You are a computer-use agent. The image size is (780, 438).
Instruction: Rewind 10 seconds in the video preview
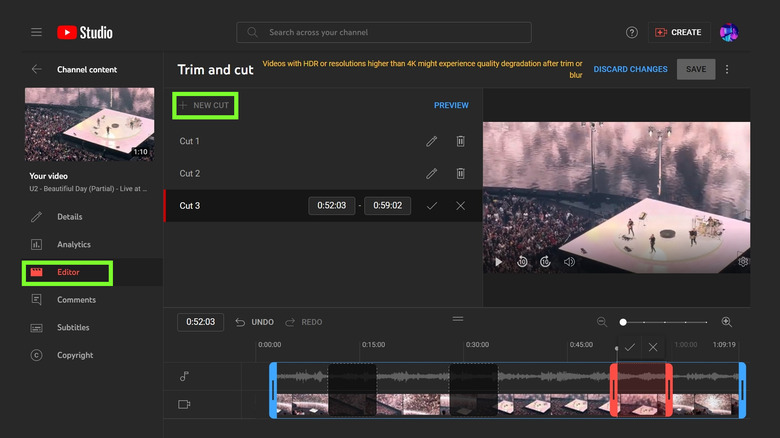pos(522,262)
